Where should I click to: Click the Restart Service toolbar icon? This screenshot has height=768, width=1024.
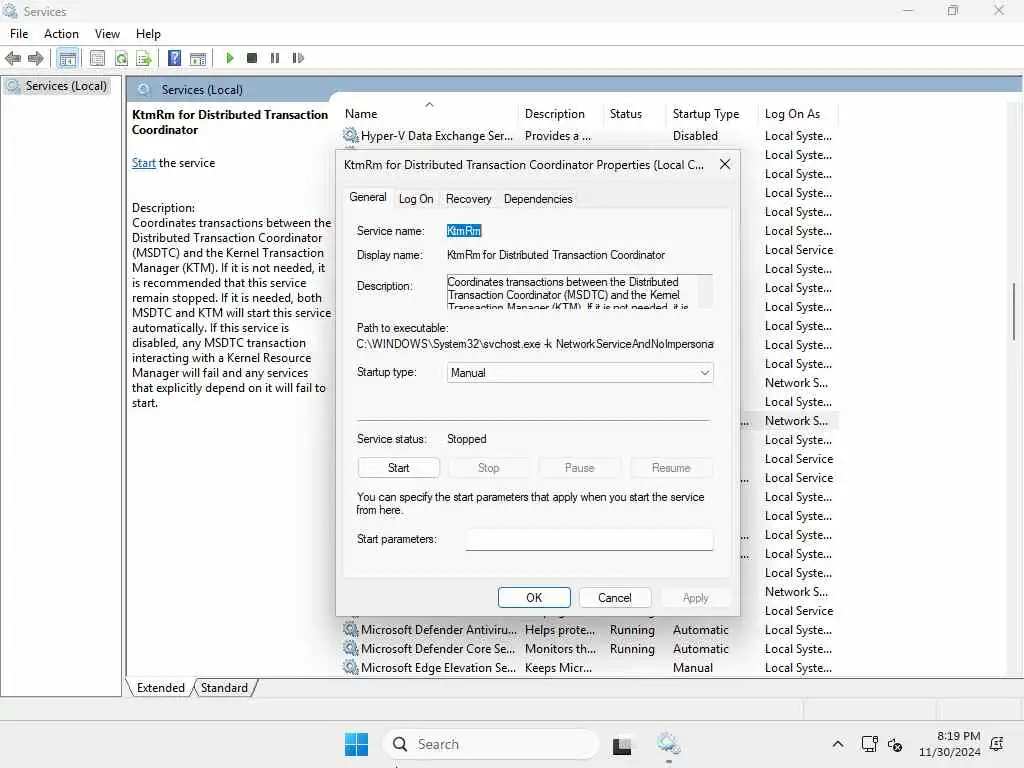tap(298, 58)
